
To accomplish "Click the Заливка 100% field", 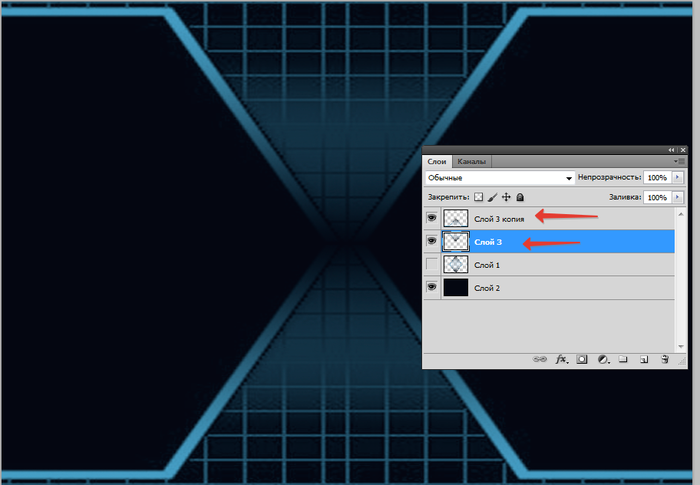I will pyautogui.click(x=657, y=197).
